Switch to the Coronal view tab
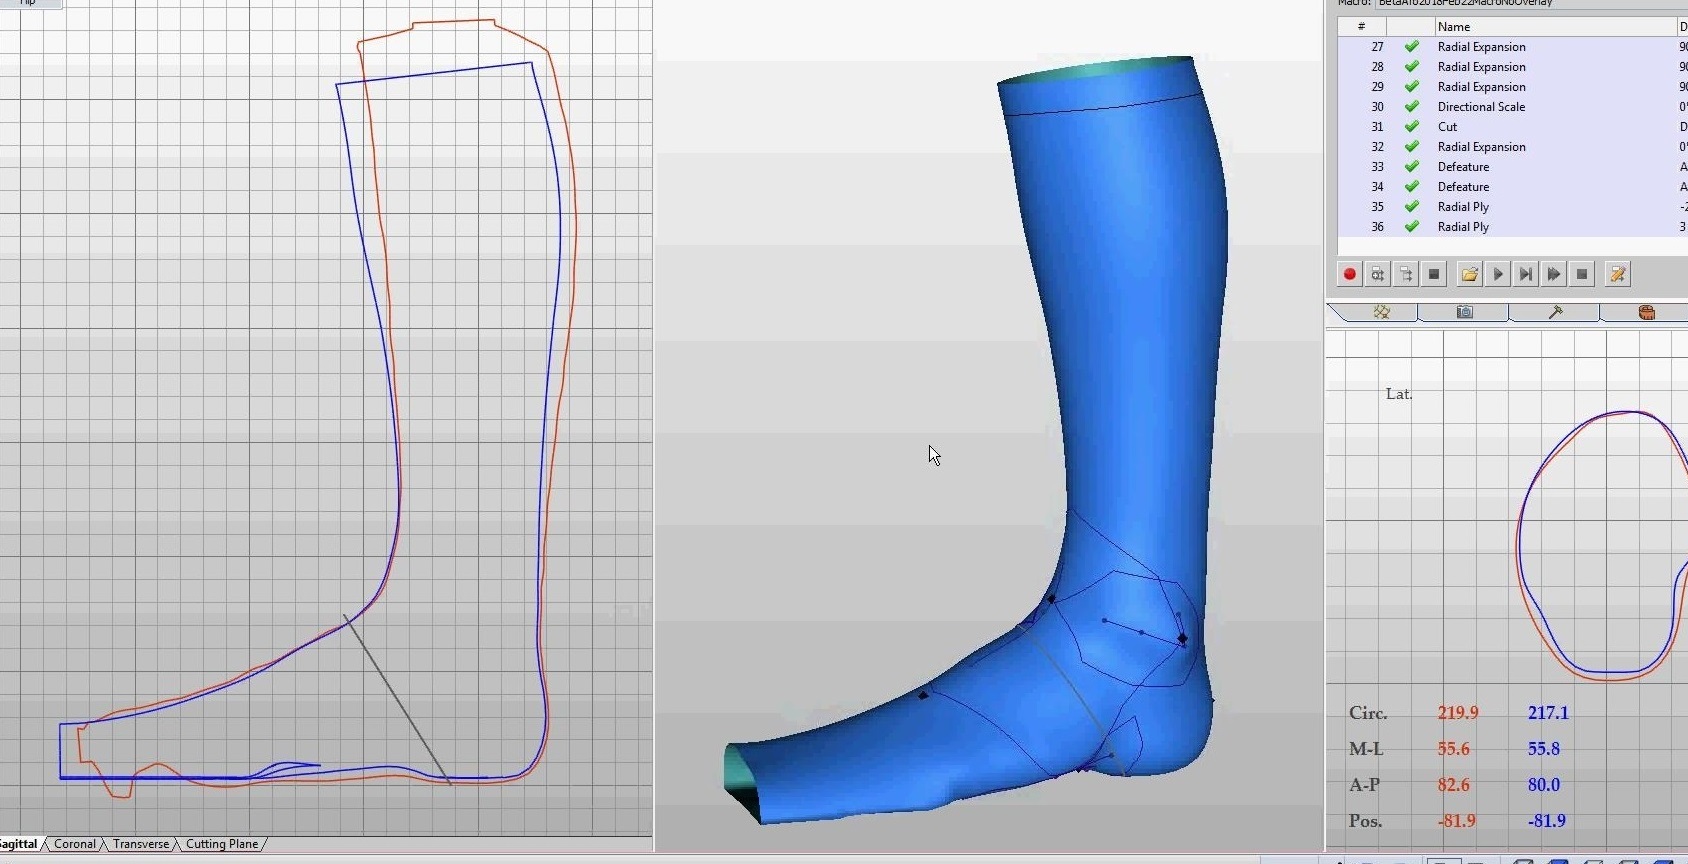The height and width of the screenshot is (864, 1688). pyautogui.click(x=75, y=844)
